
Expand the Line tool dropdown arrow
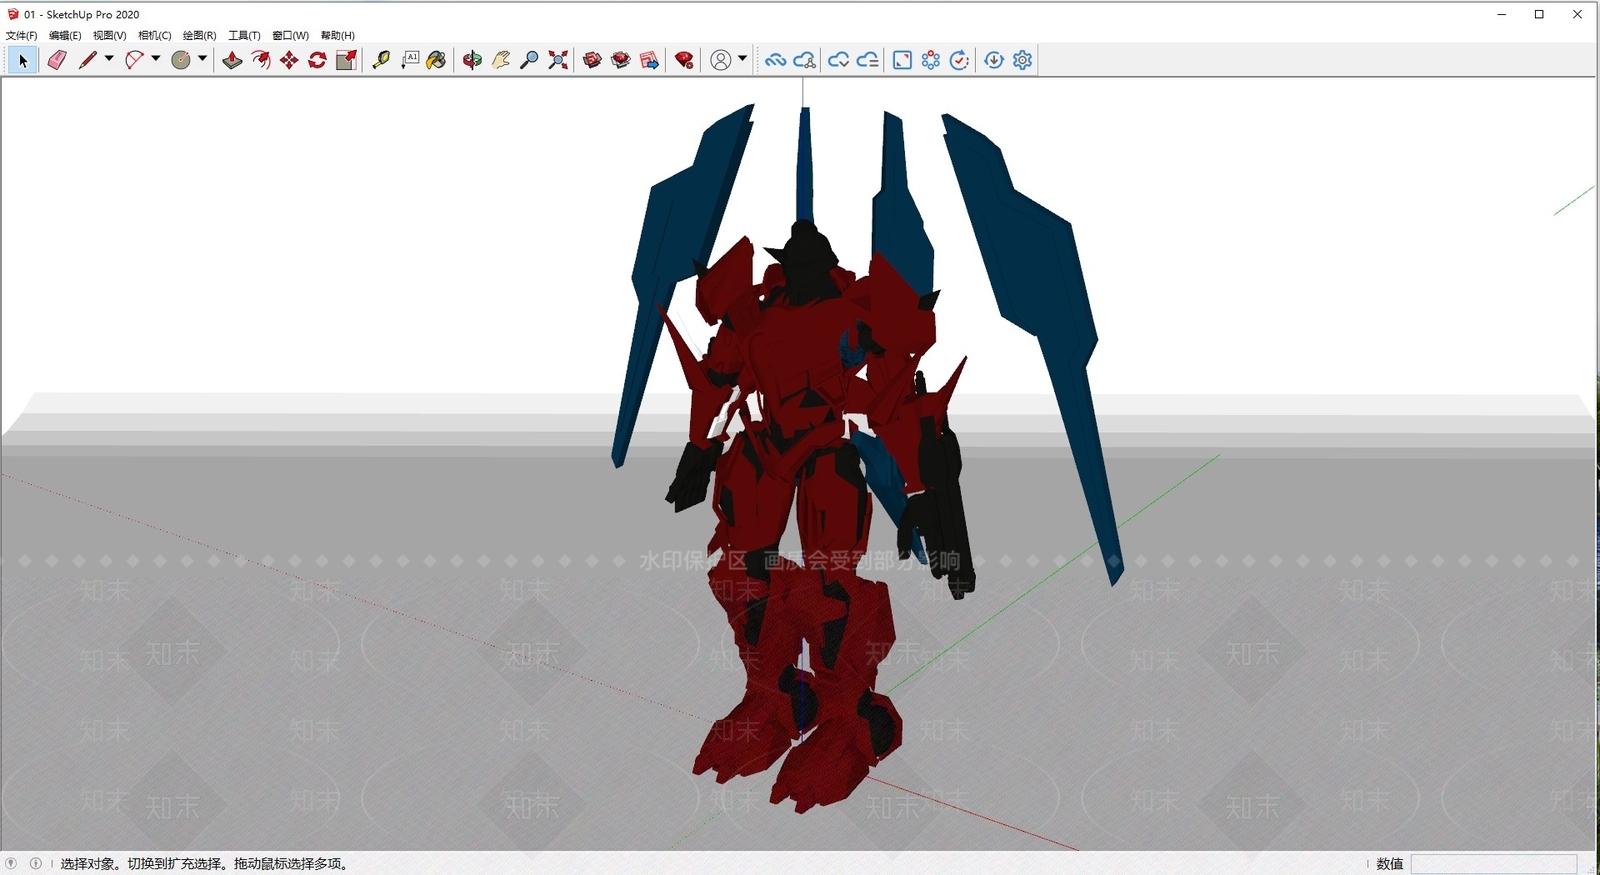click(x=109, y=59)
